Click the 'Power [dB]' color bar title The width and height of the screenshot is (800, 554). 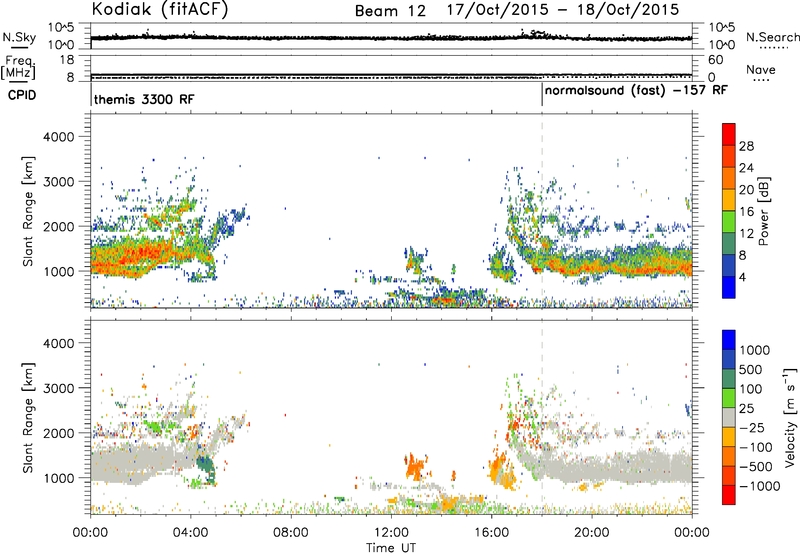point(763,211)
